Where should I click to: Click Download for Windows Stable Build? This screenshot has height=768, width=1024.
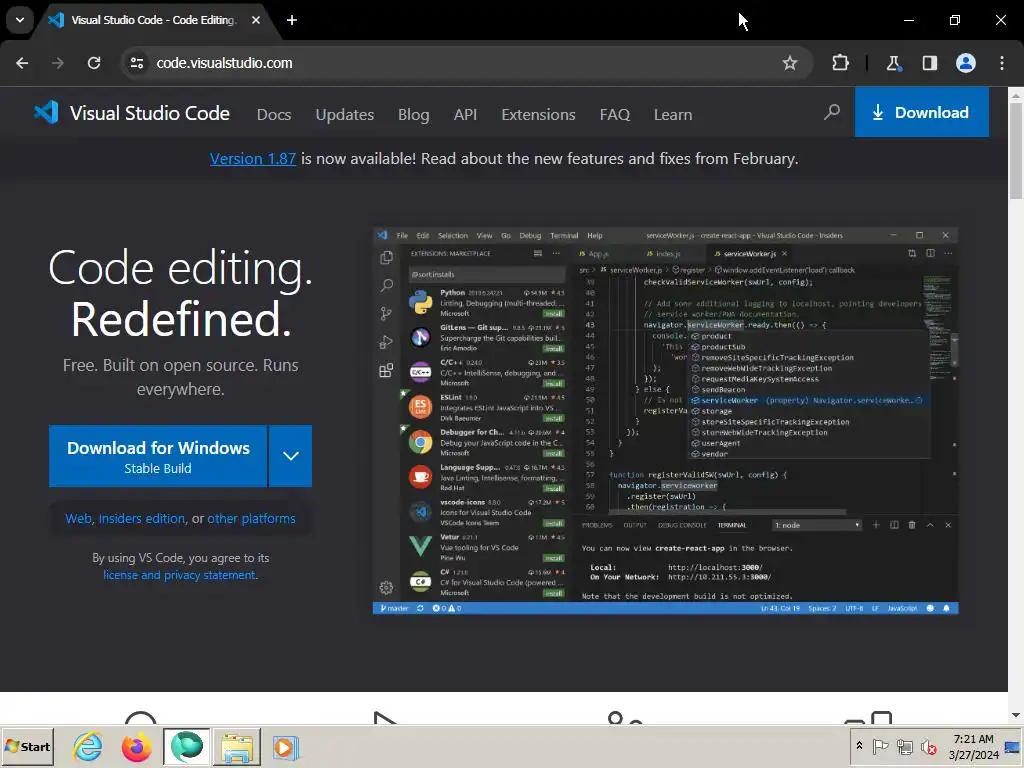point(158,456)
